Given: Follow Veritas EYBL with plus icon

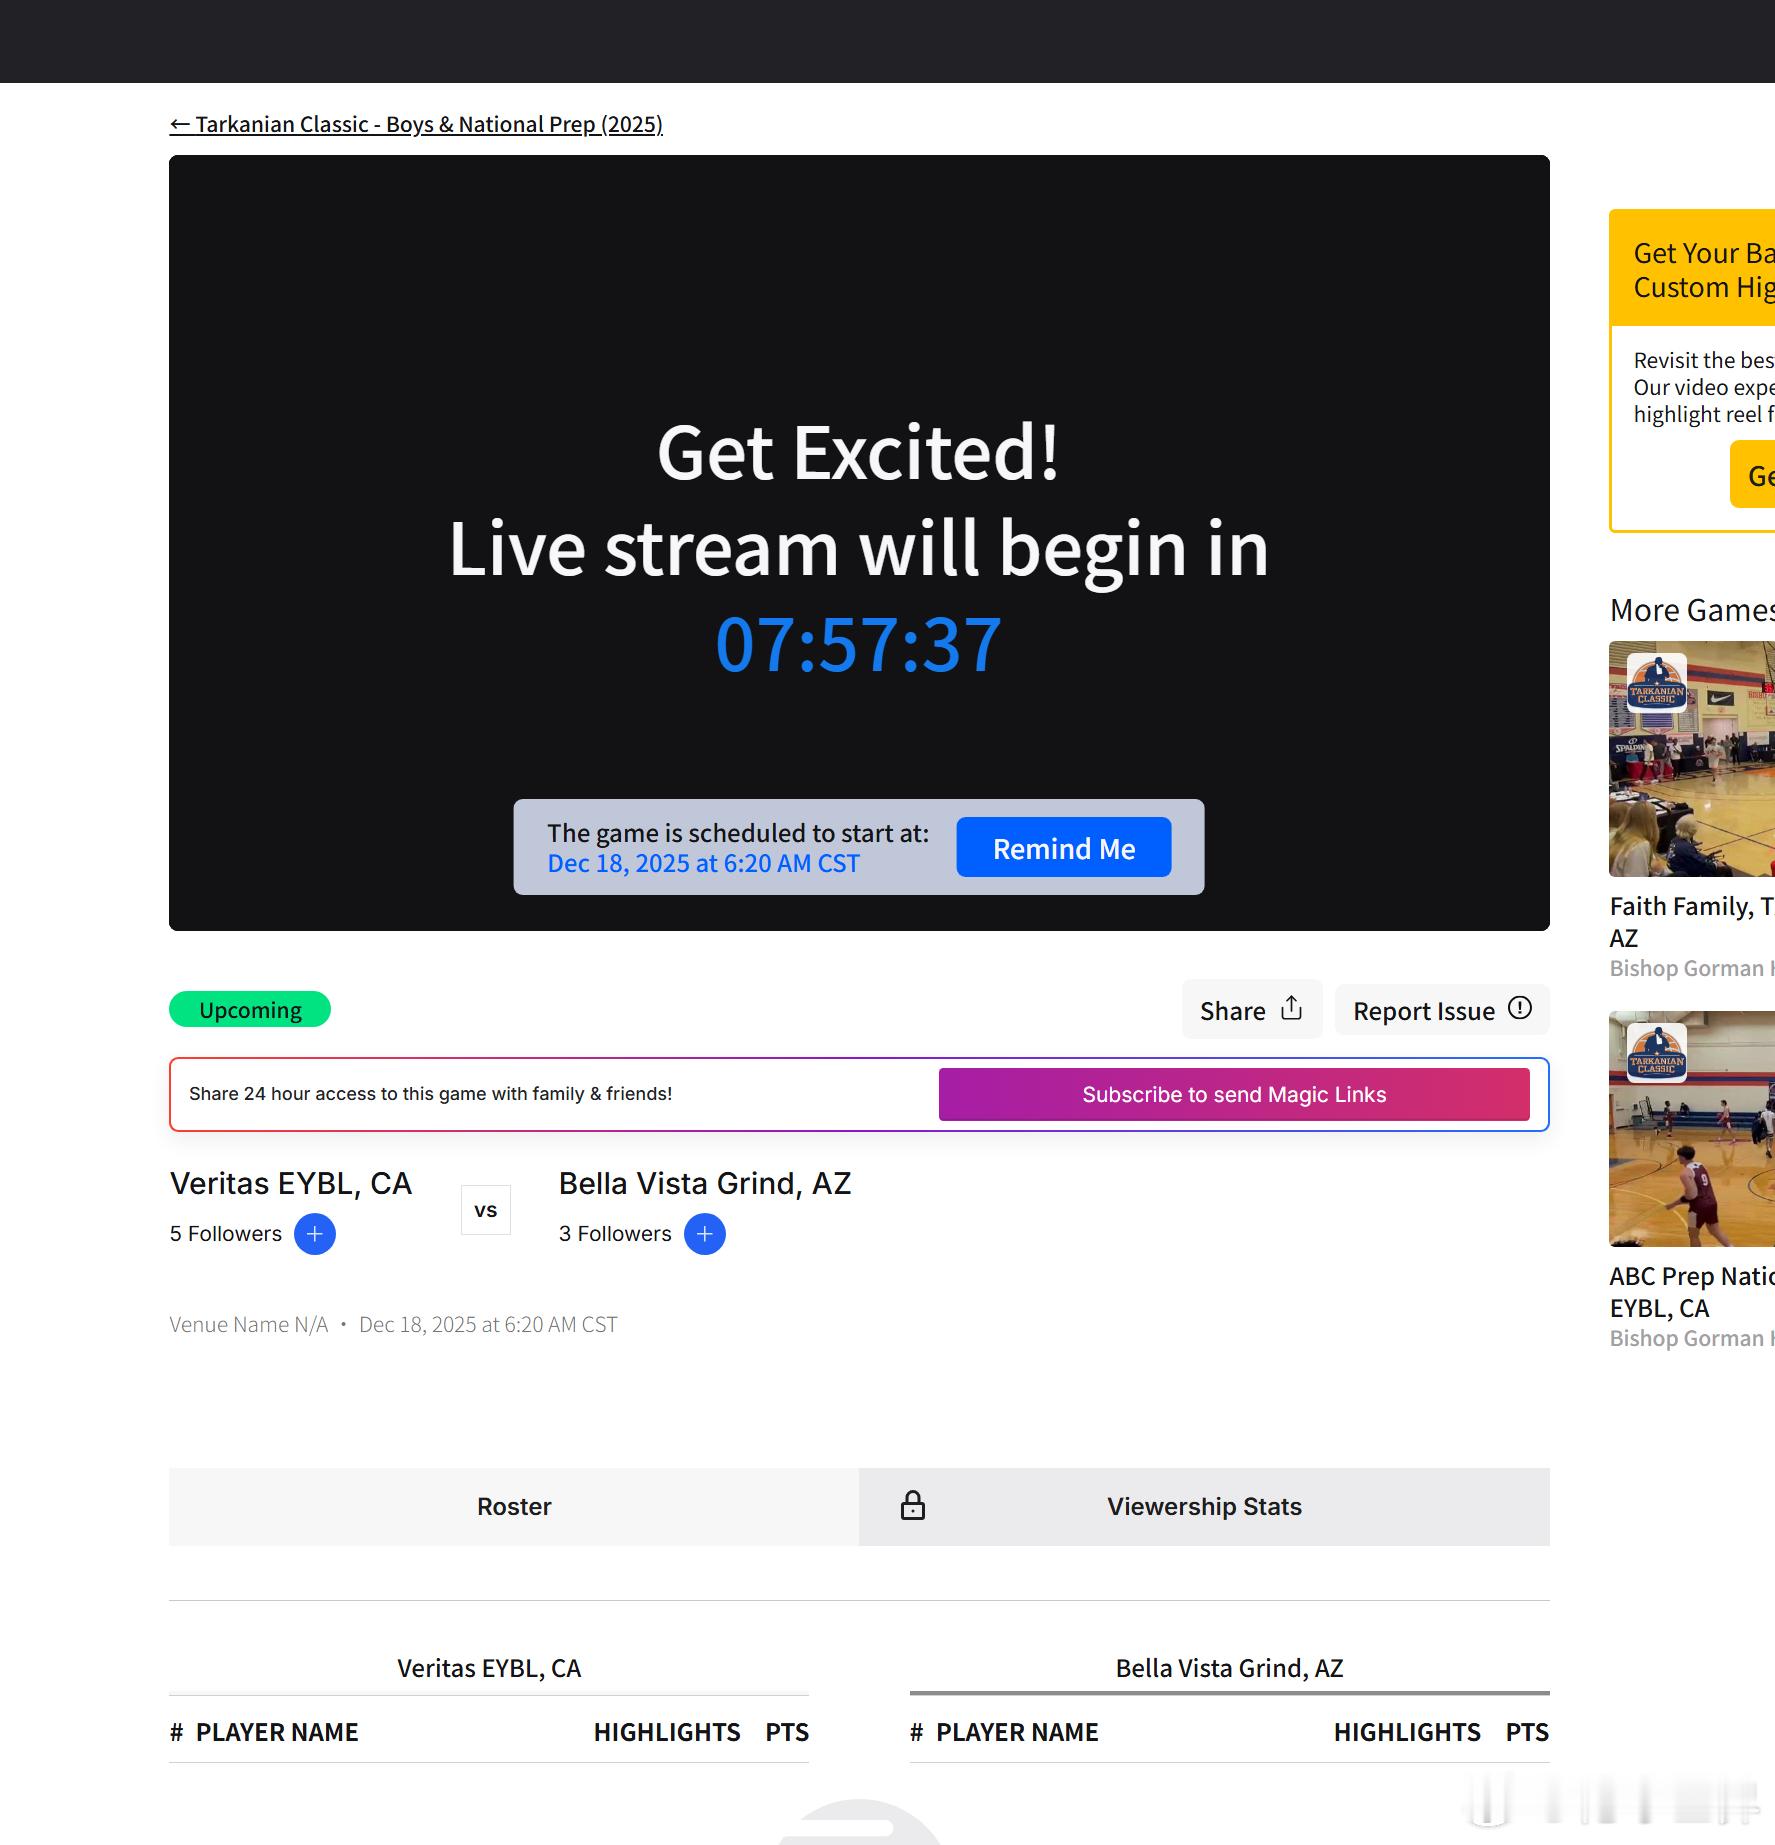Looking at the screenshot, I should point(315,1234).
